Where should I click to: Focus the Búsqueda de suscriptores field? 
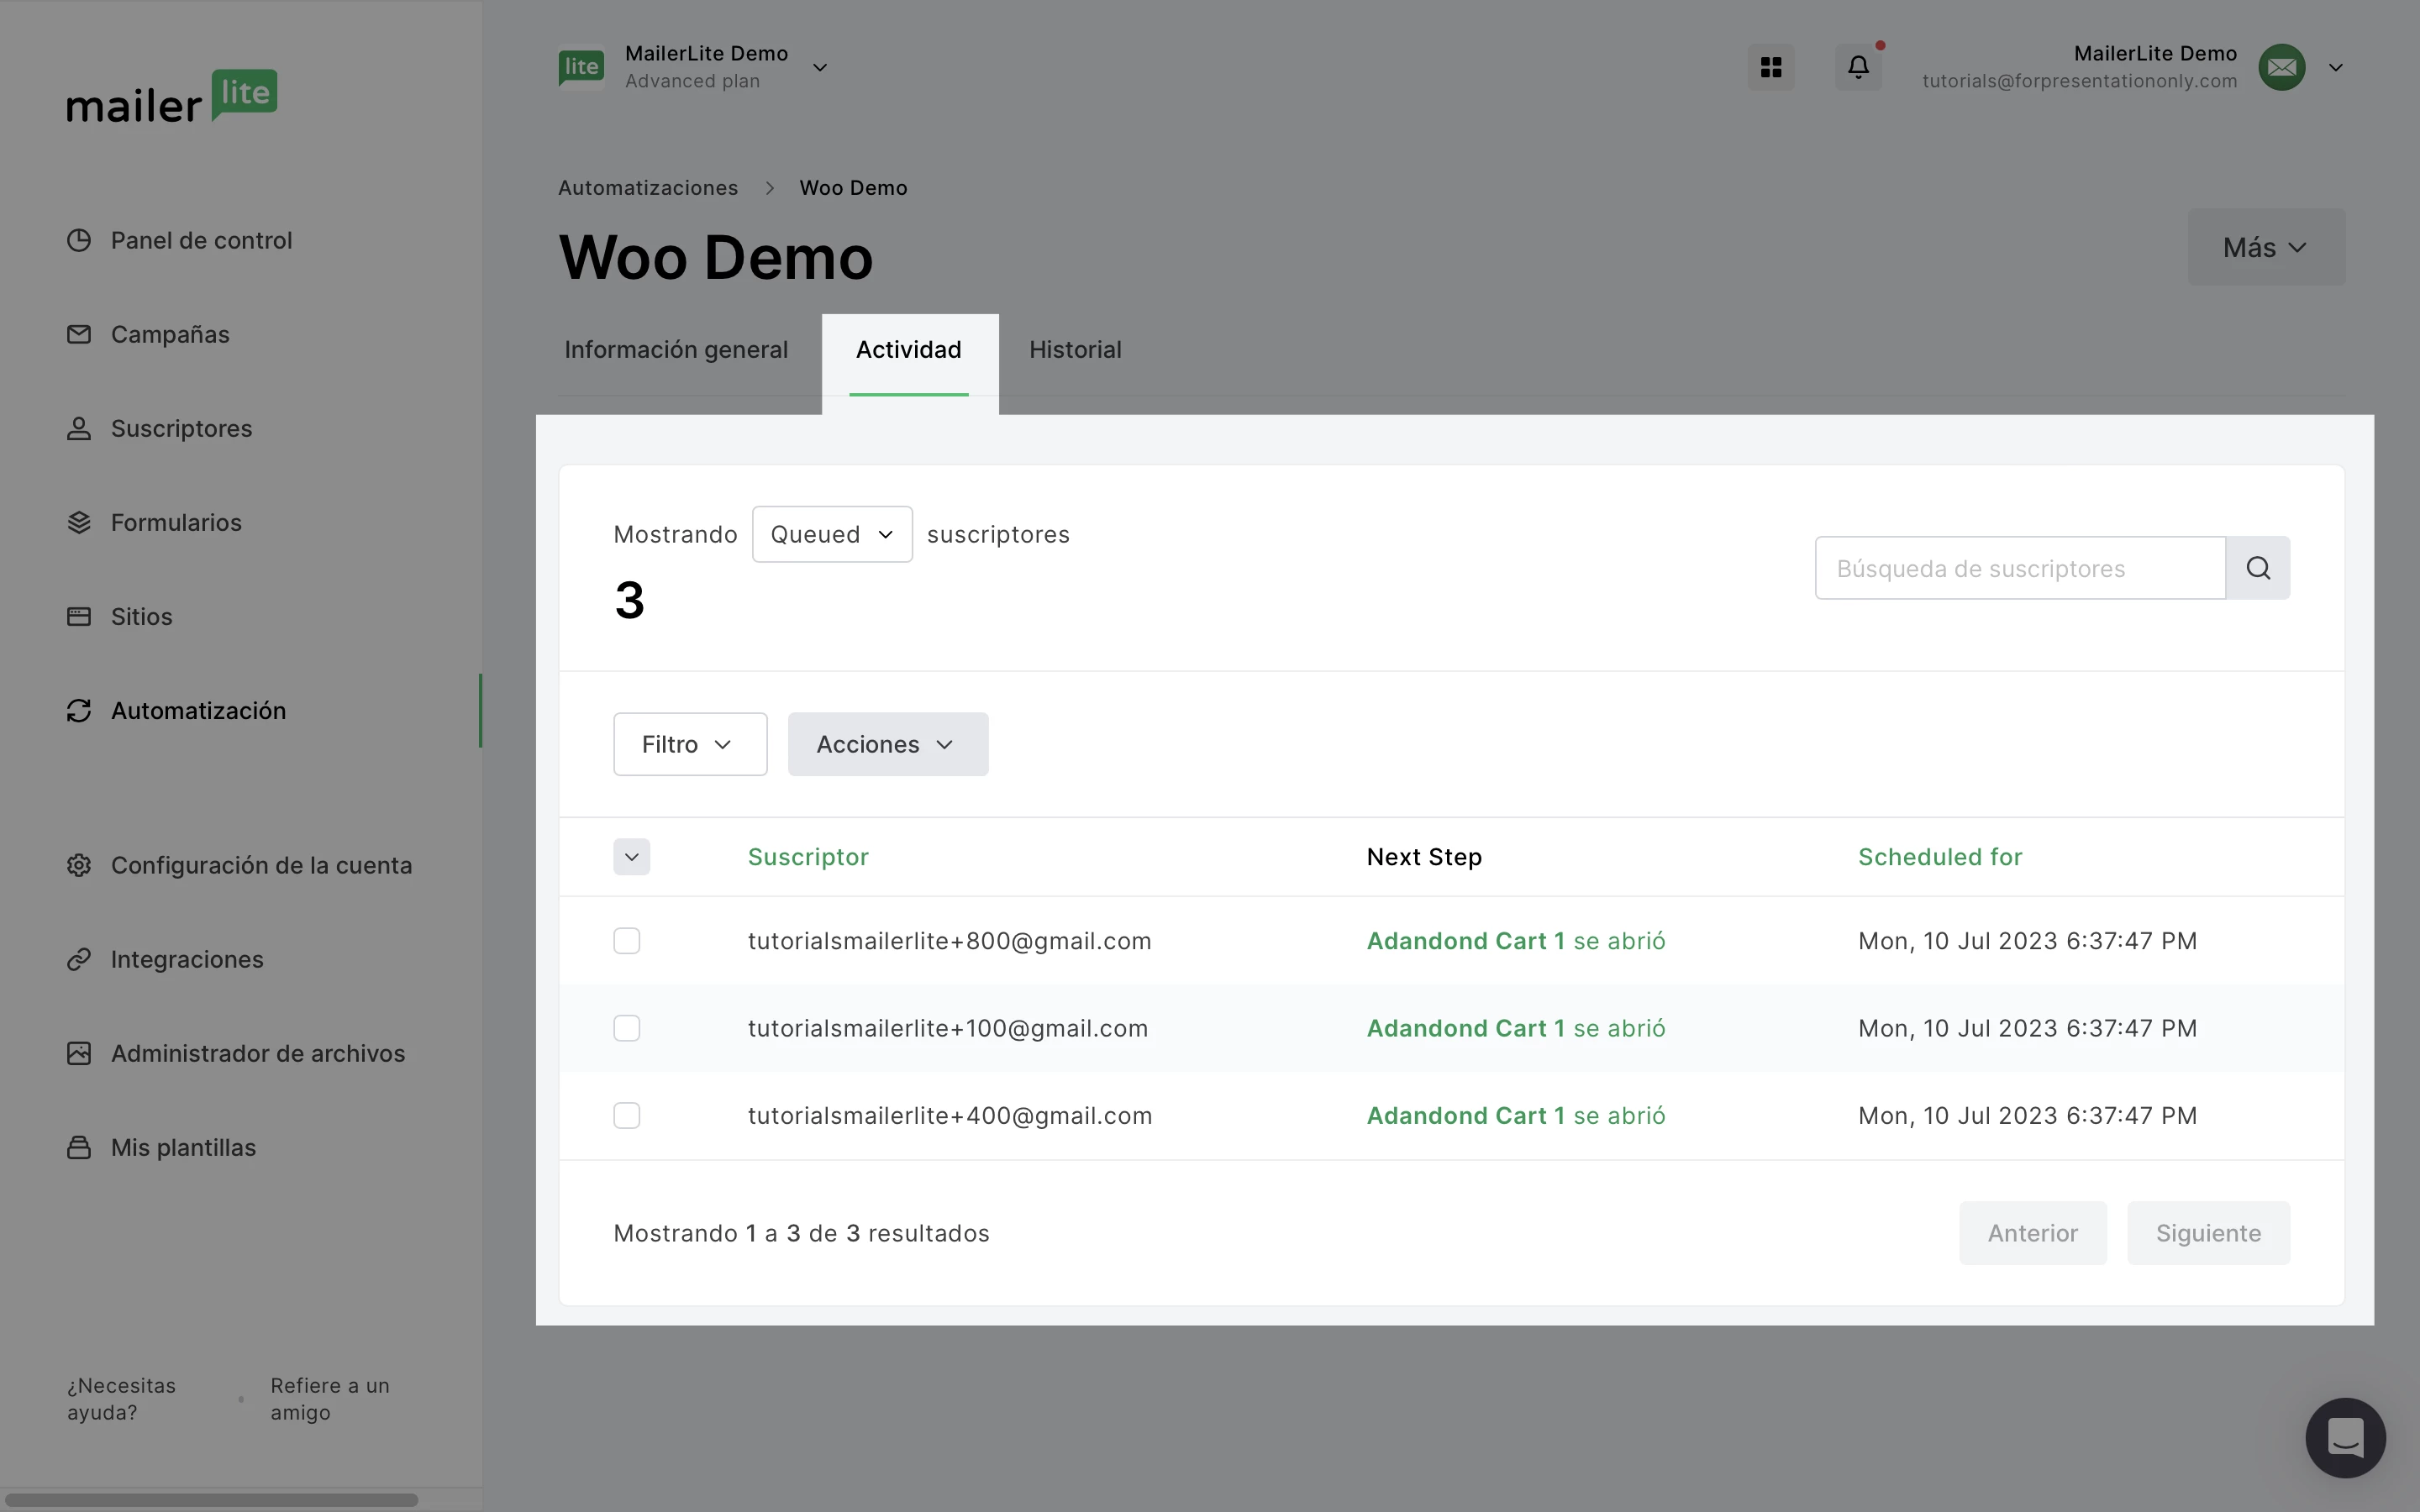click(x=2018, y=568)
